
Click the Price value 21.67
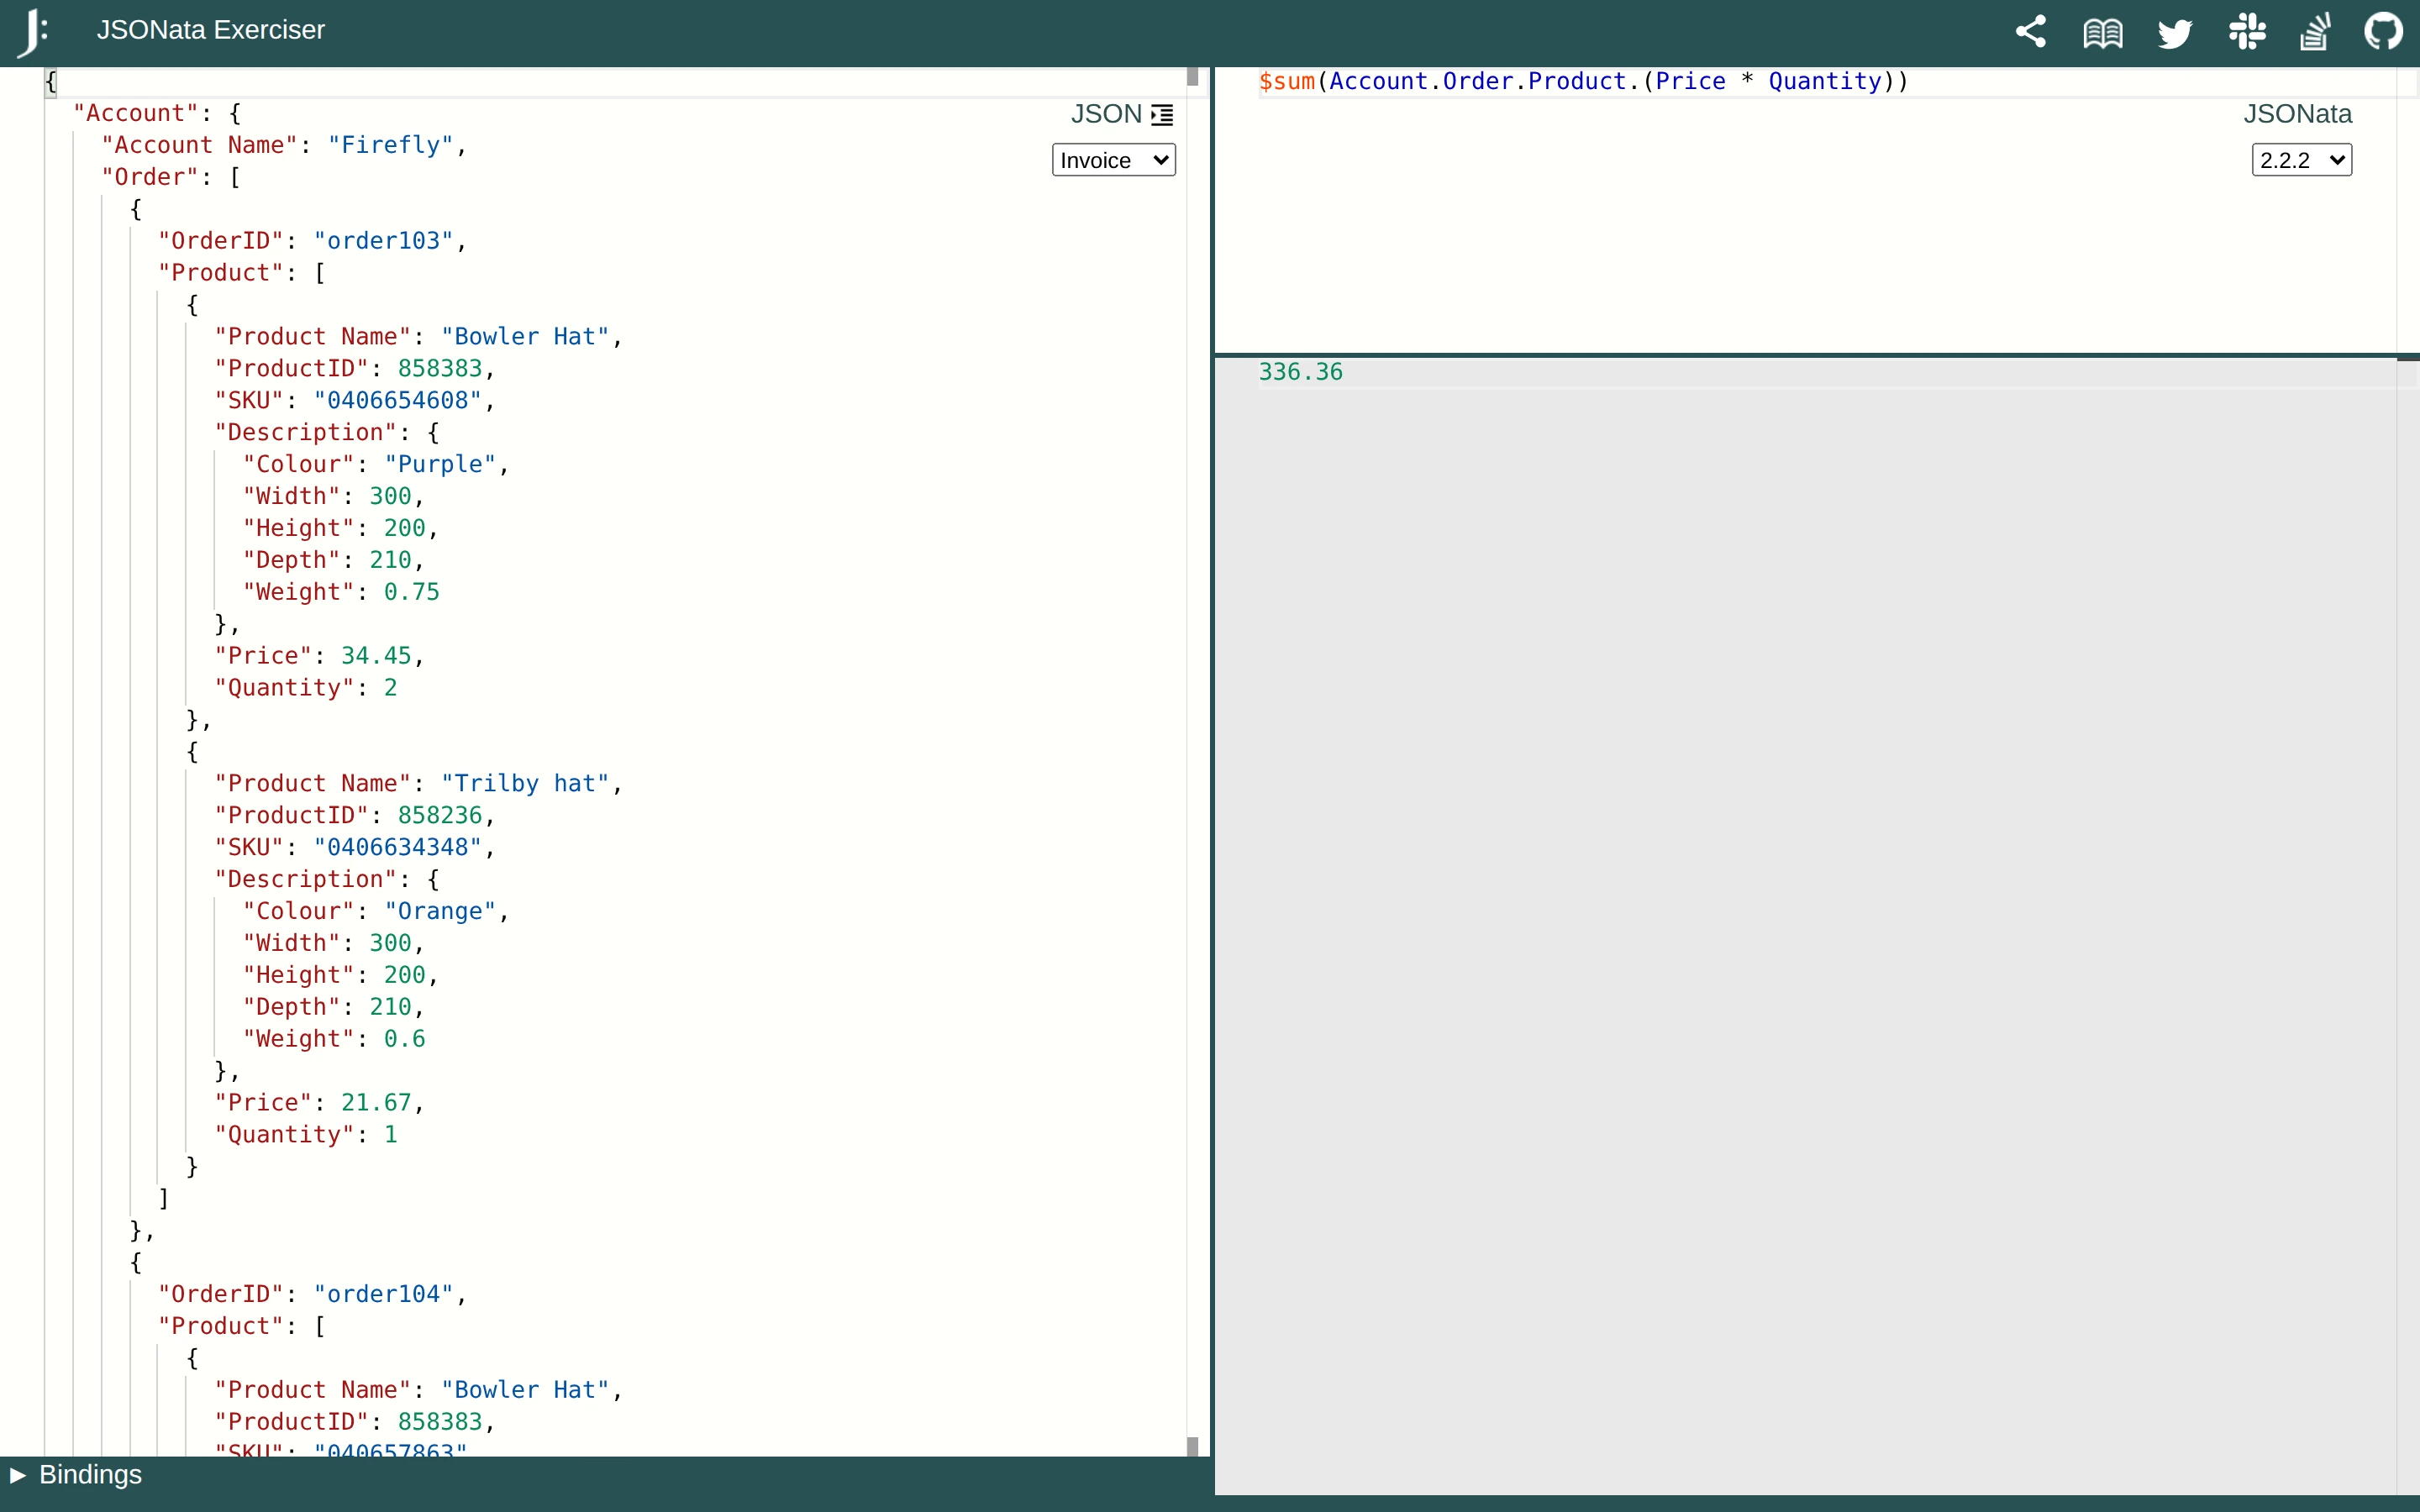click(x=376, y=1103)
